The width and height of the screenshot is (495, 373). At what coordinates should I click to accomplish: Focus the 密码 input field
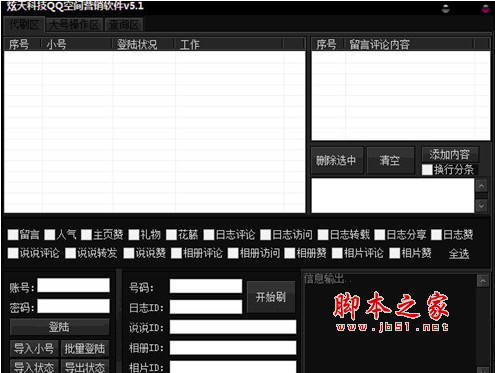[73, 306]
